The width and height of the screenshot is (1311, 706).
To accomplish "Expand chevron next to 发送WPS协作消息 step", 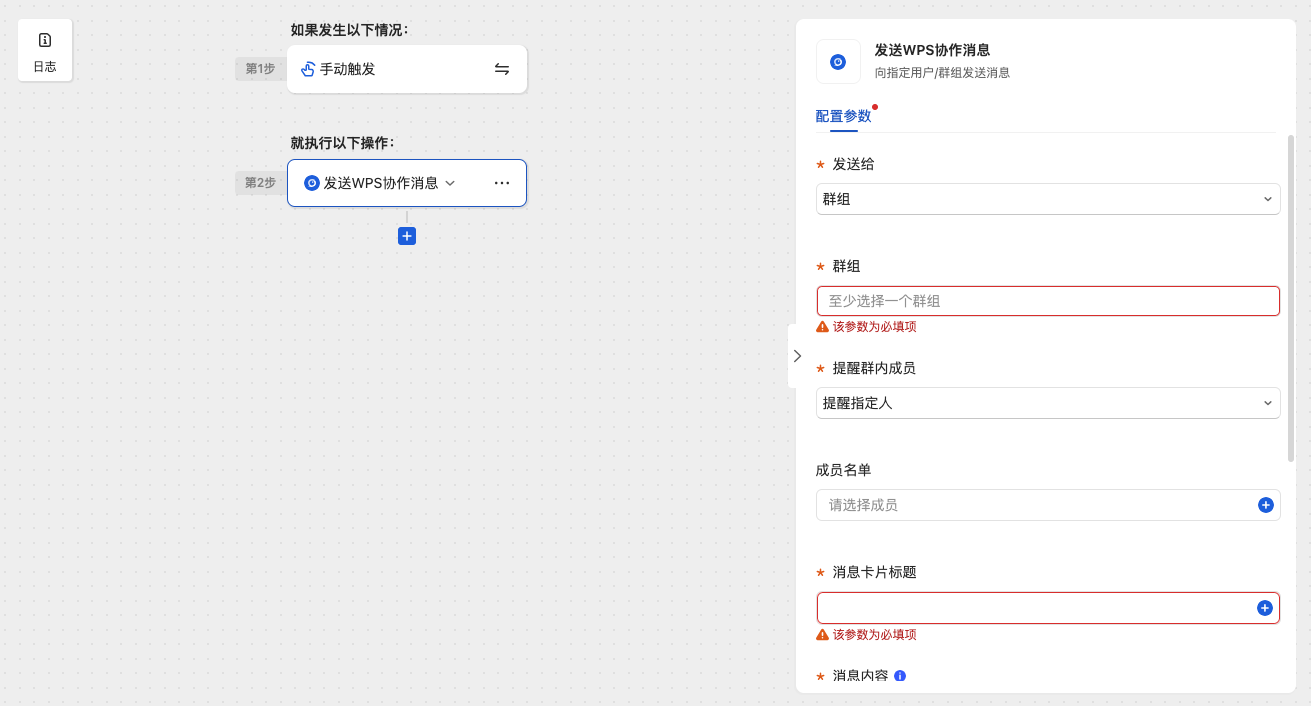I will [x=450, y=183].
